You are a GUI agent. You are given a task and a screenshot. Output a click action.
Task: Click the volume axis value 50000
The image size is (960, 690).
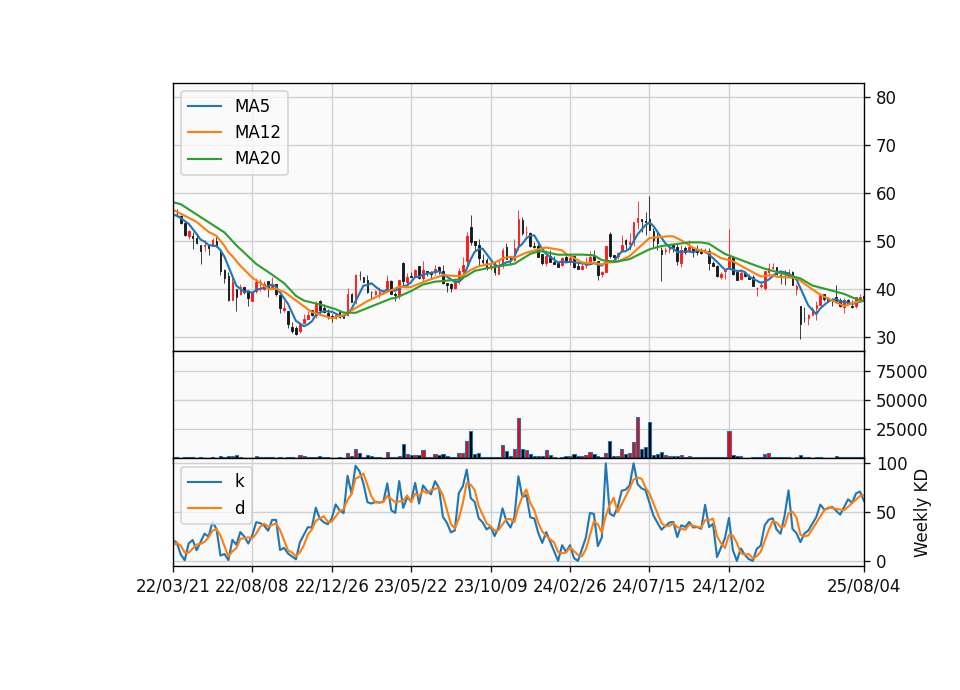point(901,401)
